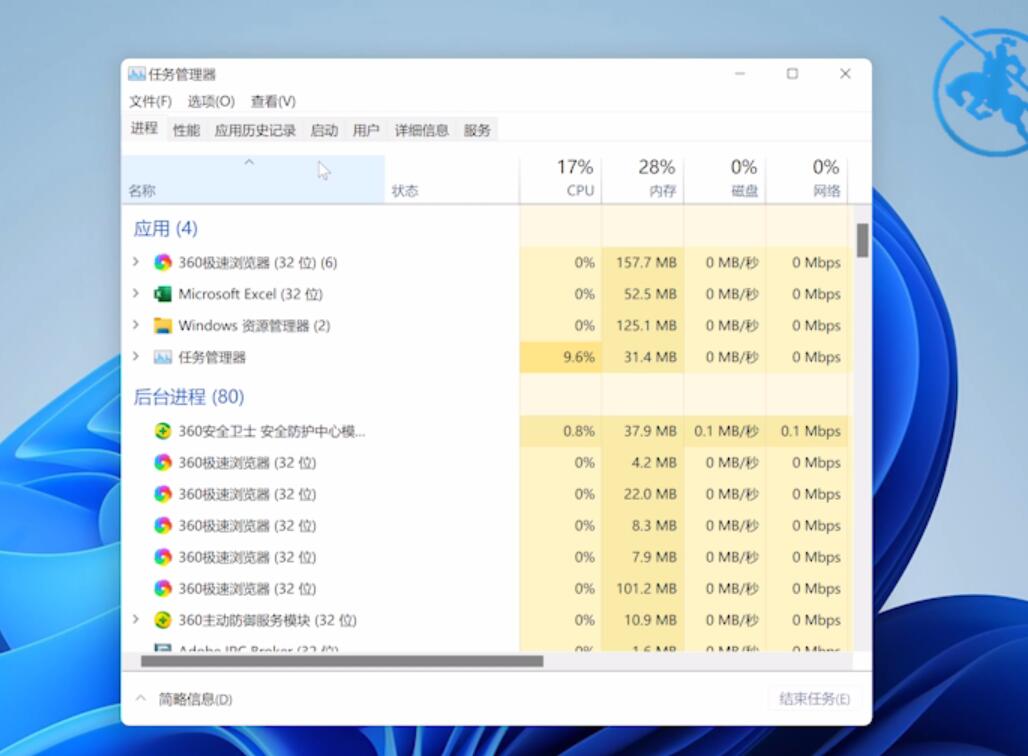
Task: Open the 文件(F) menu
Action: coord(150,102)
